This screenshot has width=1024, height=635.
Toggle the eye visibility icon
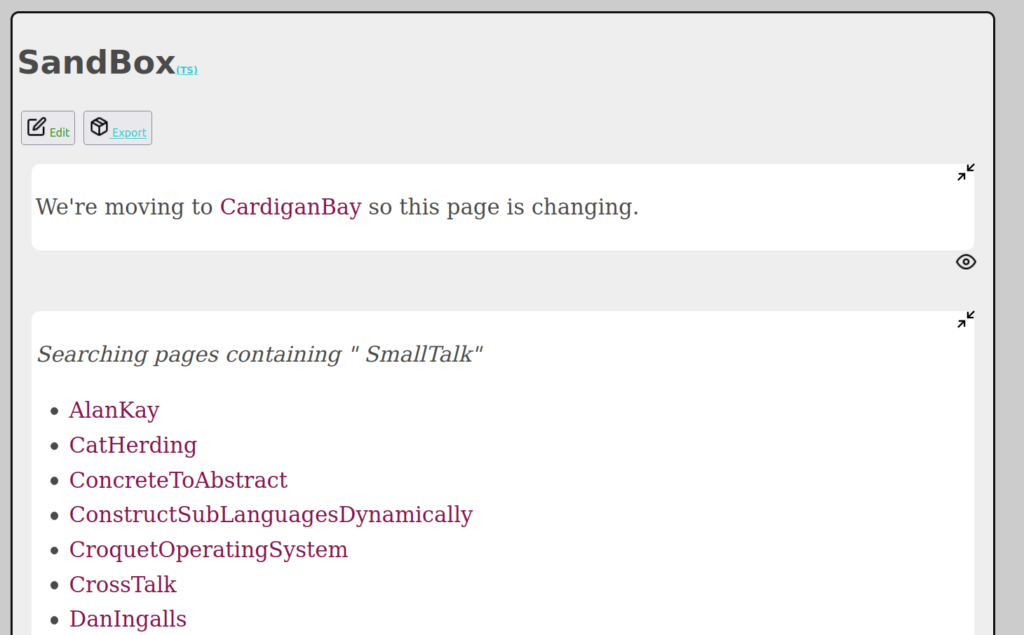pyautogui.click(x=966, y=262)
